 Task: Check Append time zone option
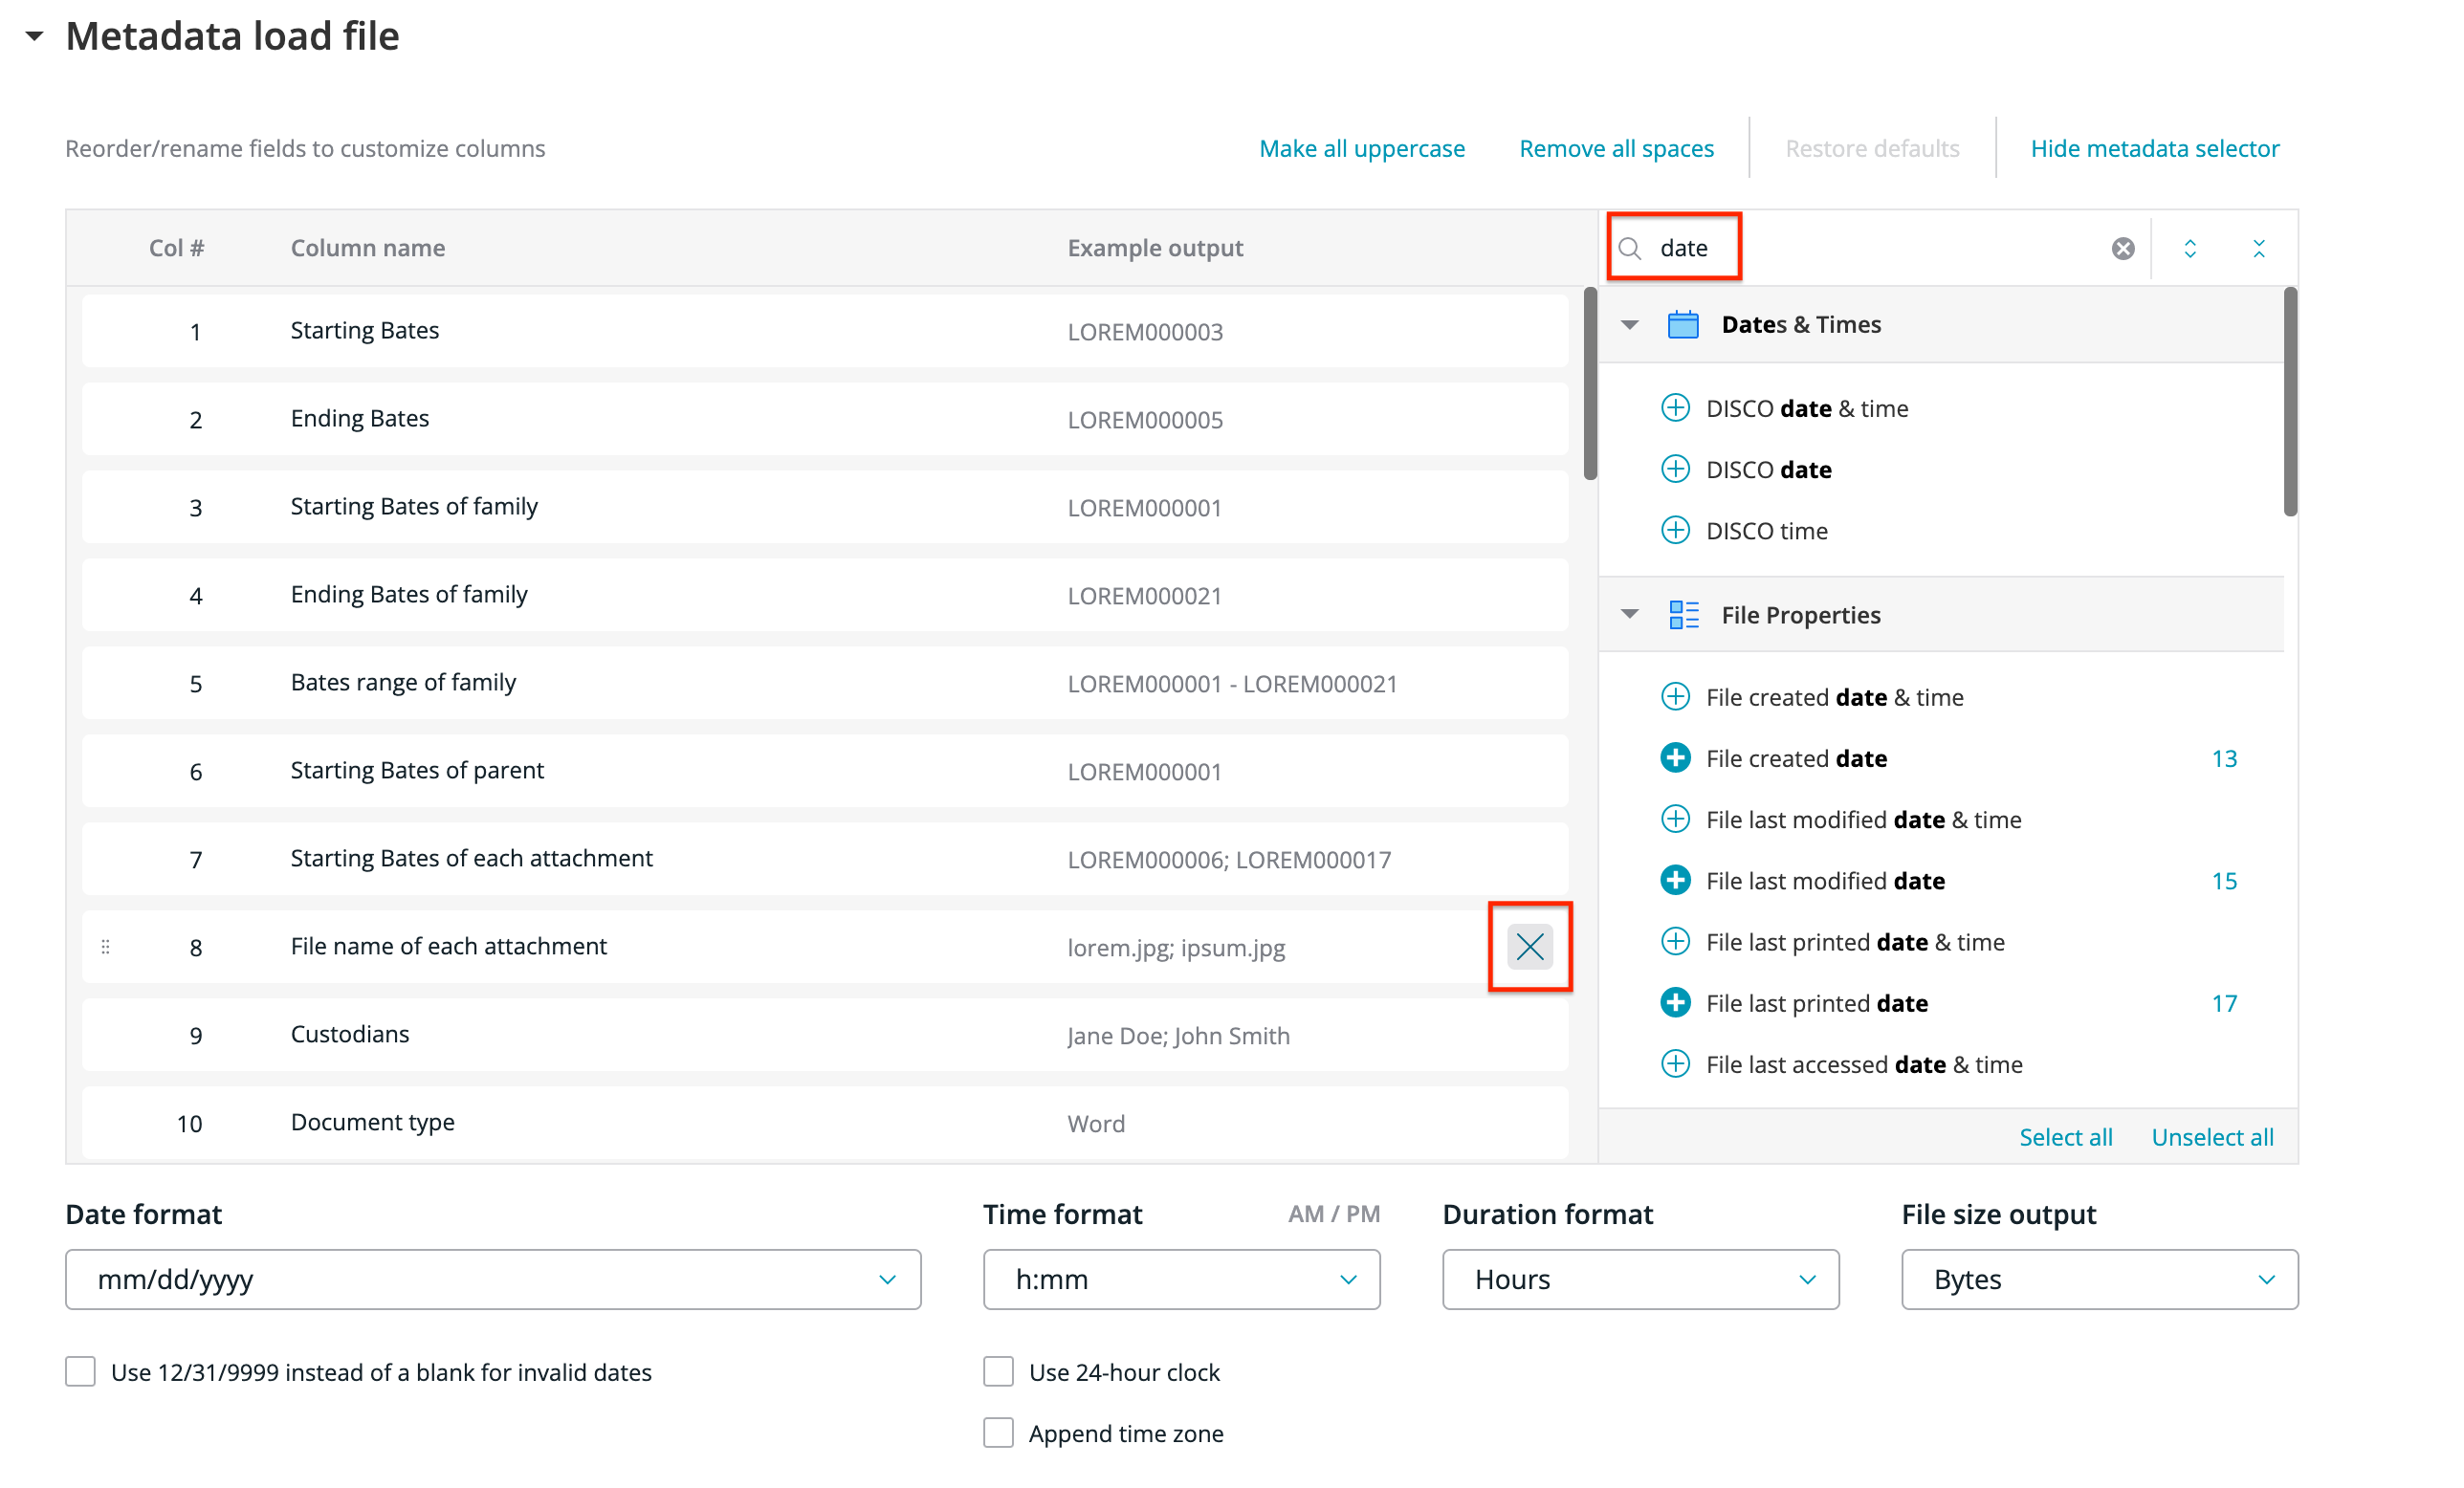pyautogui.click(x=998, y=1432)
